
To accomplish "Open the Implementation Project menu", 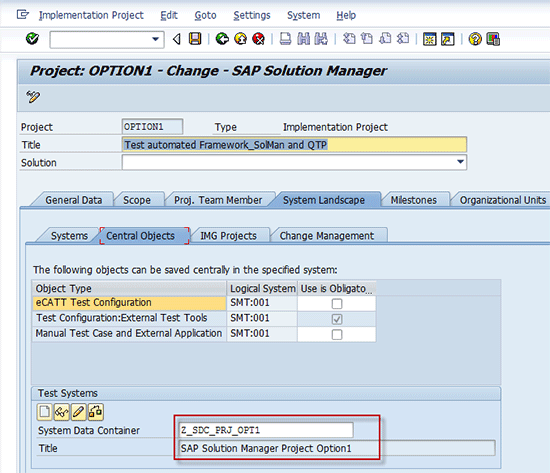I will tap(91, 15).
